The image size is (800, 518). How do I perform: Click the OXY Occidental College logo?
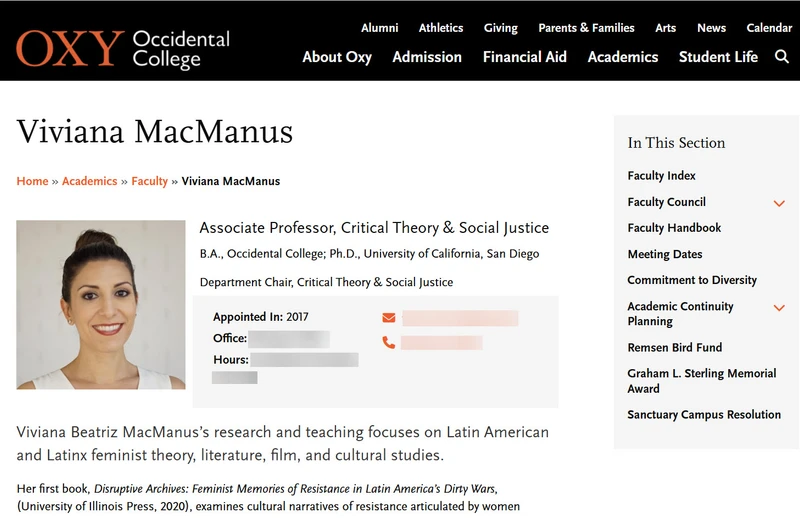pos(123,49)
